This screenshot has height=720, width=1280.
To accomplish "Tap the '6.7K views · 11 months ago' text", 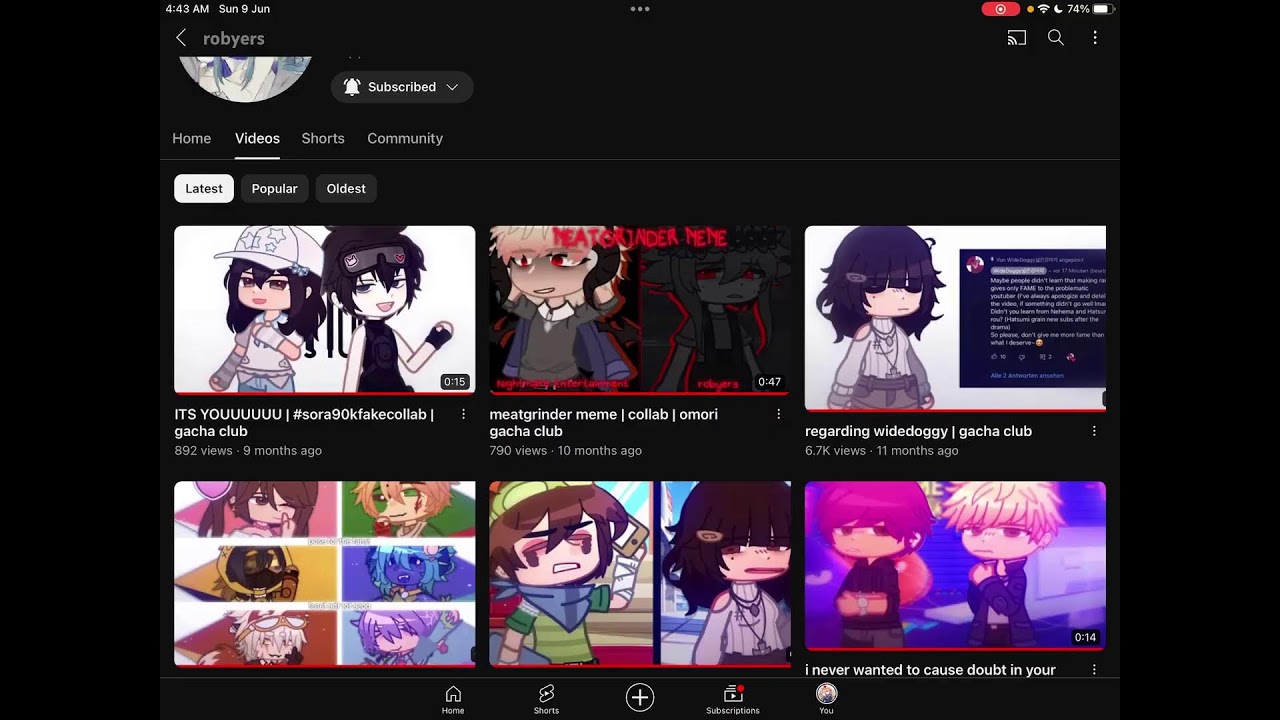I will point(881,451).
